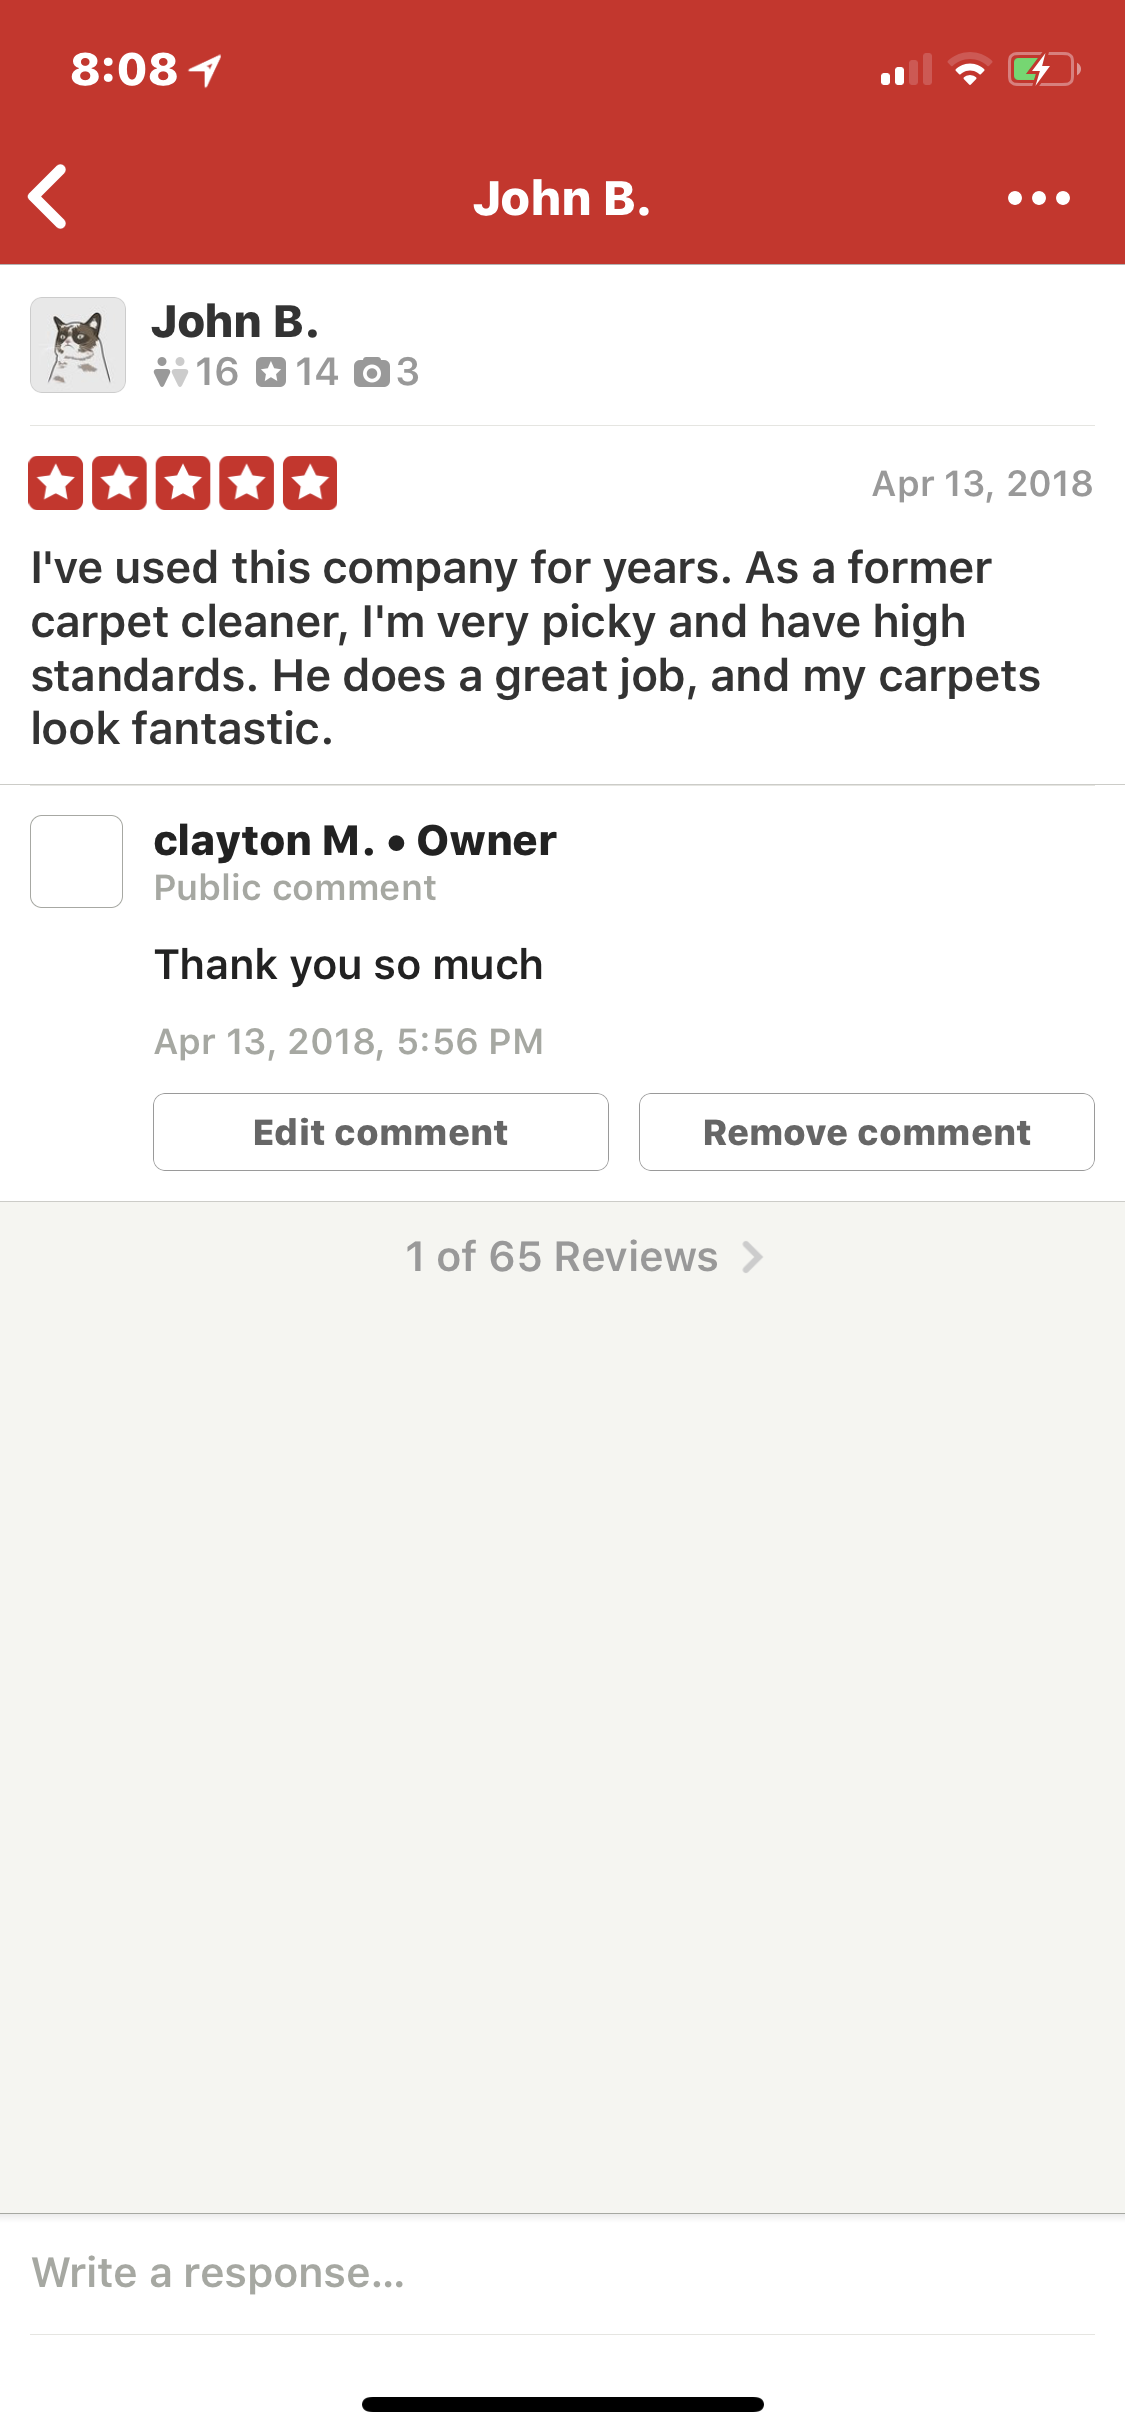The image size is (1125, 2436).
Task: Tap the Apr 13, 2018 review date
Action: pos(982,484)
